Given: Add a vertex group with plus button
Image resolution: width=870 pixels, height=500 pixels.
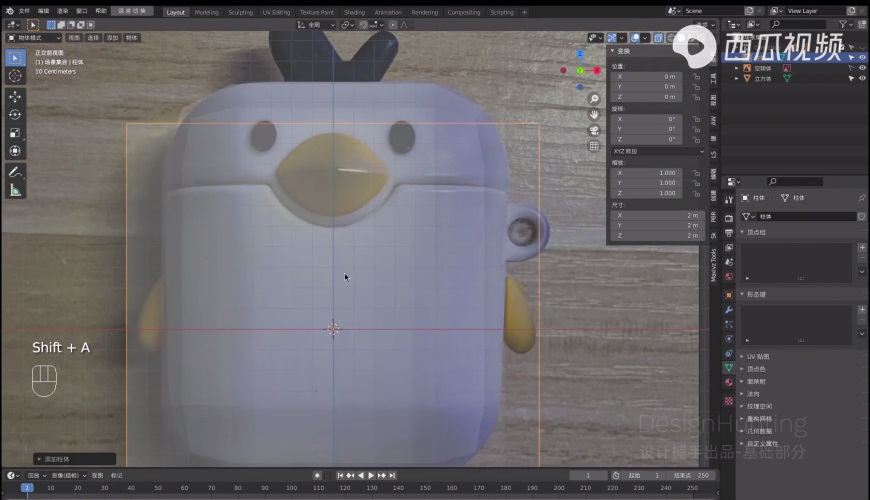Looking at the screenshot, I should pos(862,248).
